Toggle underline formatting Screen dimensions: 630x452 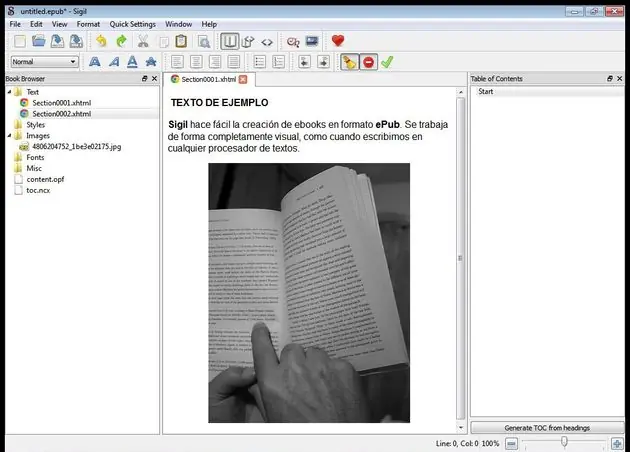click(132, 62)
